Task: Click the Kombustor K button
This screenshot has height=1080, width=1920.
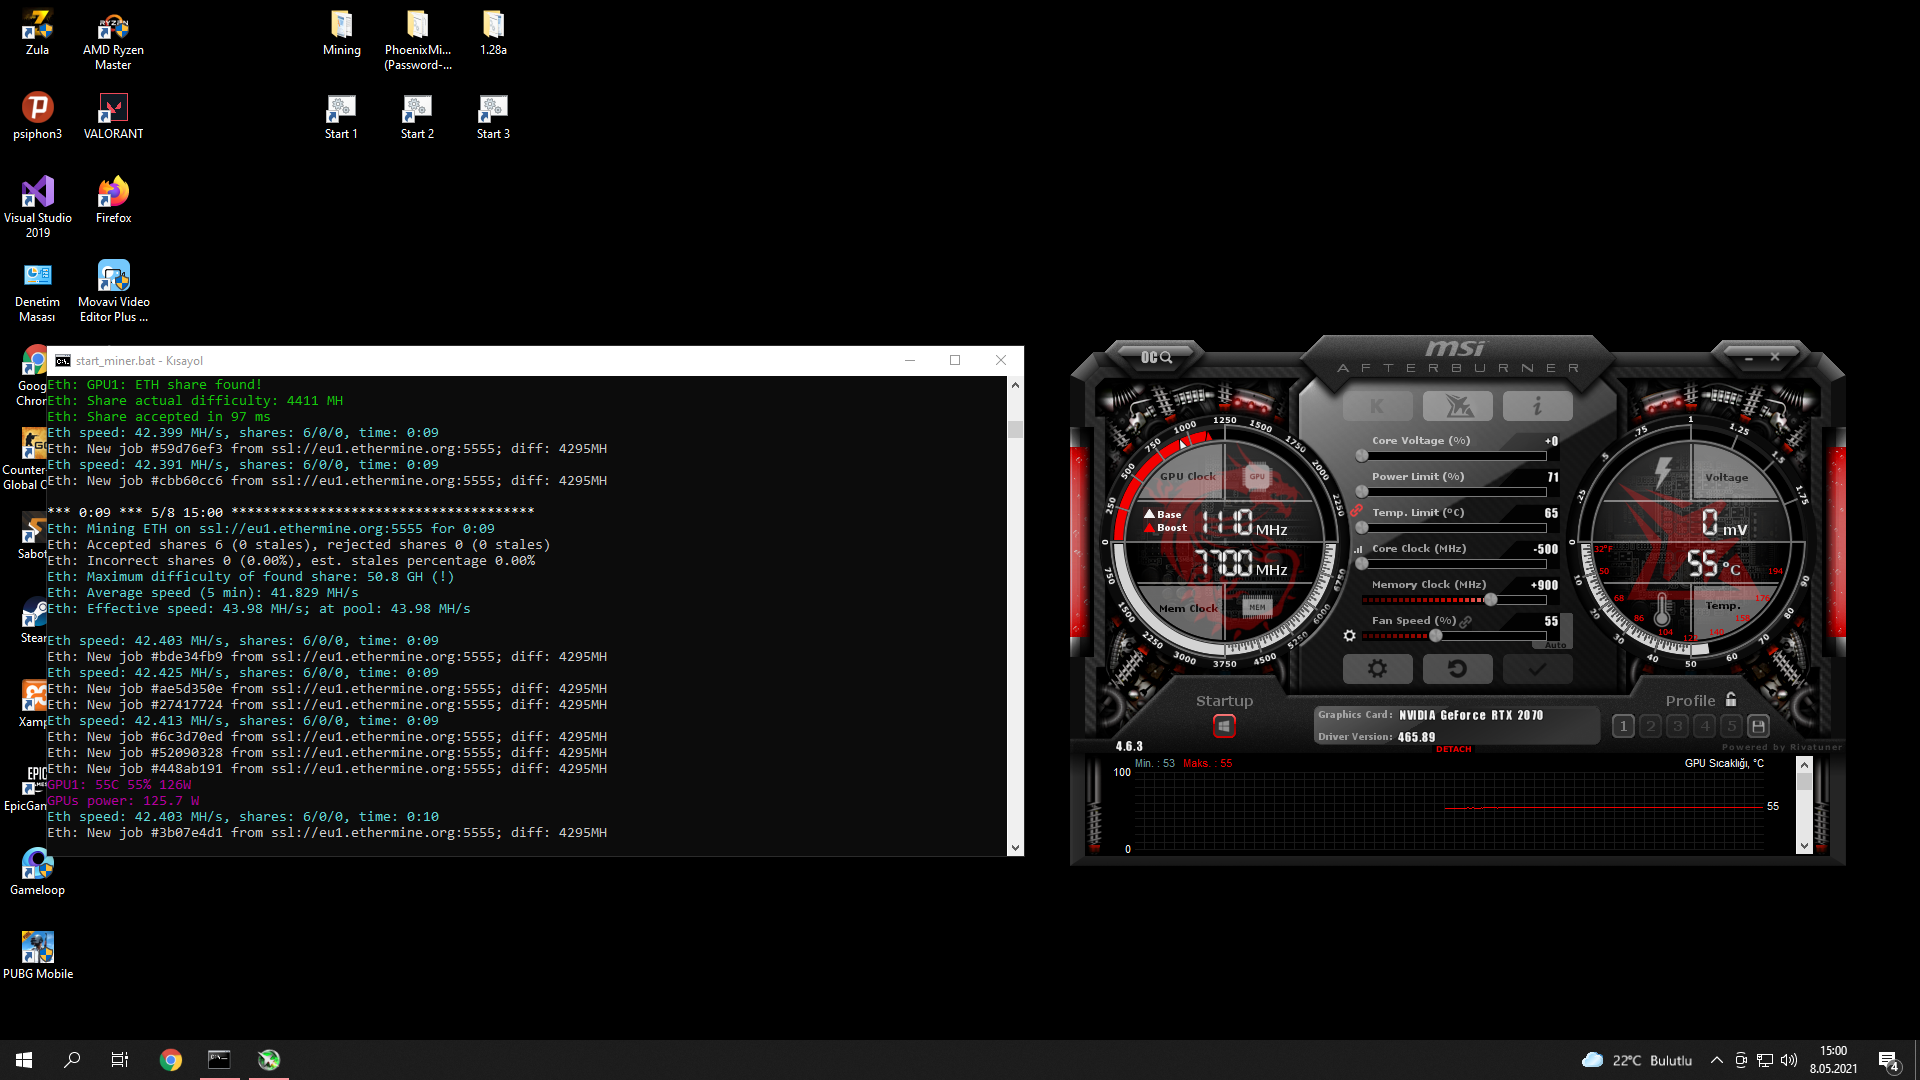Action: click(1377, 406)
